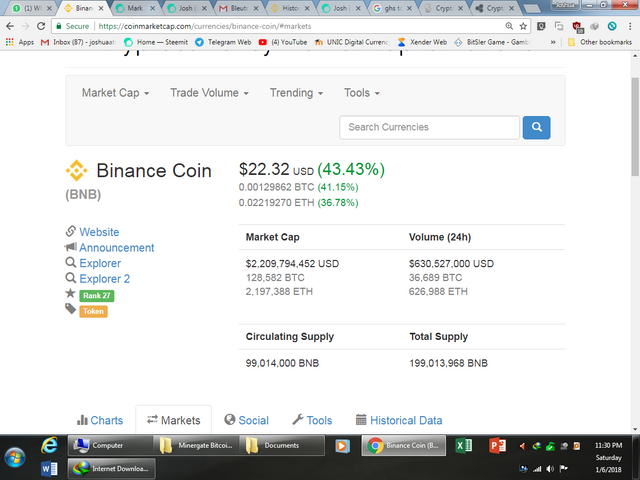Image resolution: width=640 pixels, height=480 pixels.
Task: Switch to the Gmail 'Bleut' browser tab
Action: click(238, 8)
